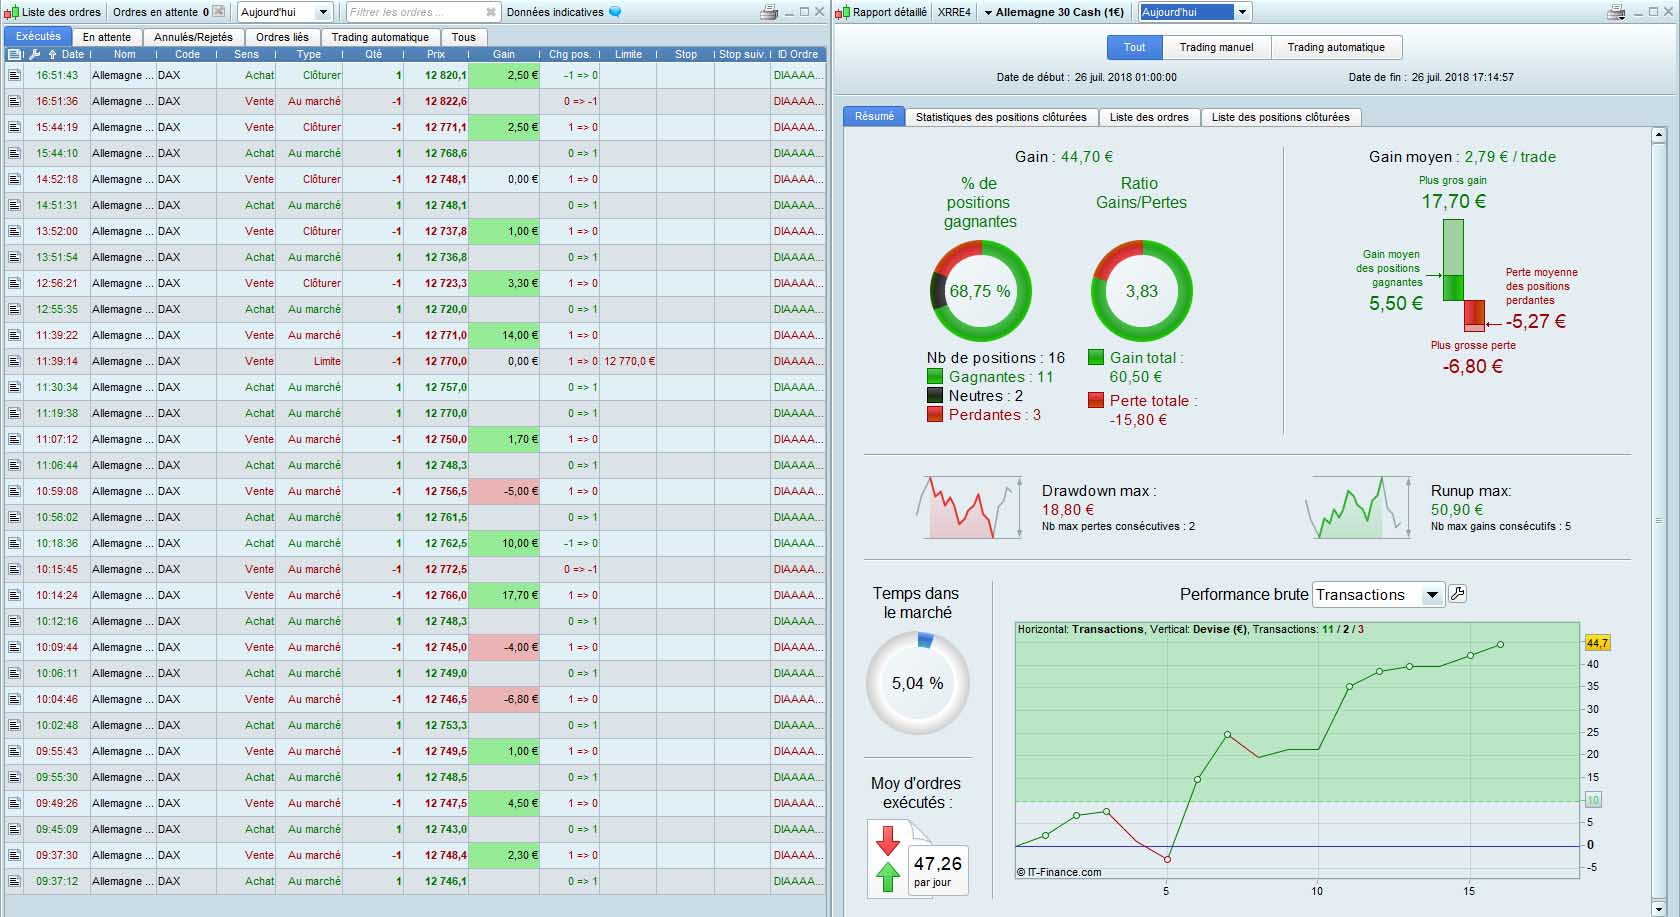Viewport: 1680px width, 917px height.
Task: Click the report scrollbar up arrow
Action: pyautogui.click(x=1659, y=135)
